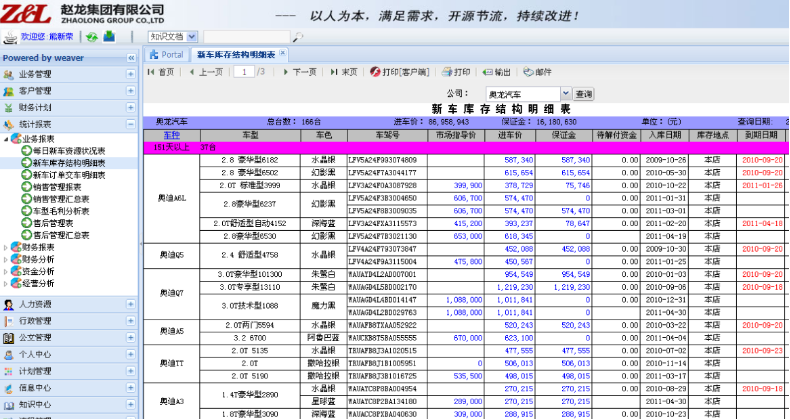Click the top search text box
The height and width of the screenshot is (420, 790).
247,37
